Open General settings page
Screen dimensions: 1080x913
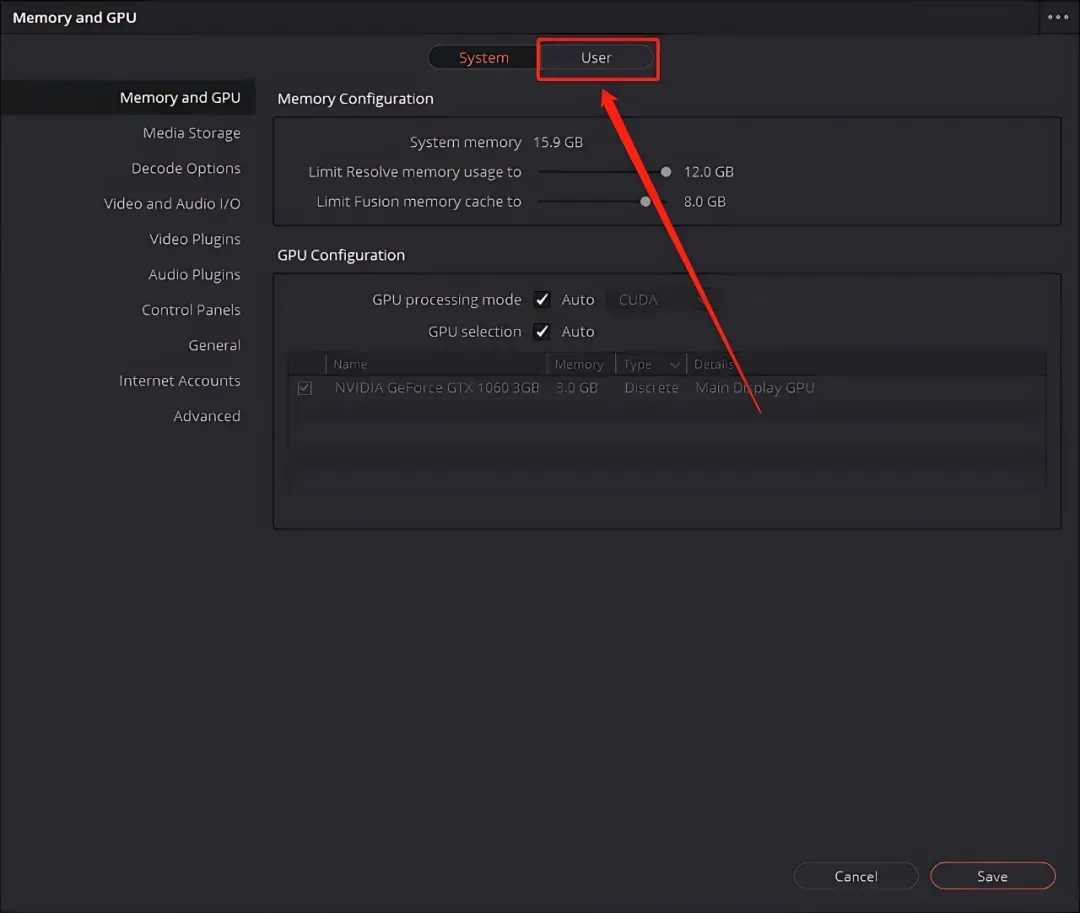coord(214,345)
